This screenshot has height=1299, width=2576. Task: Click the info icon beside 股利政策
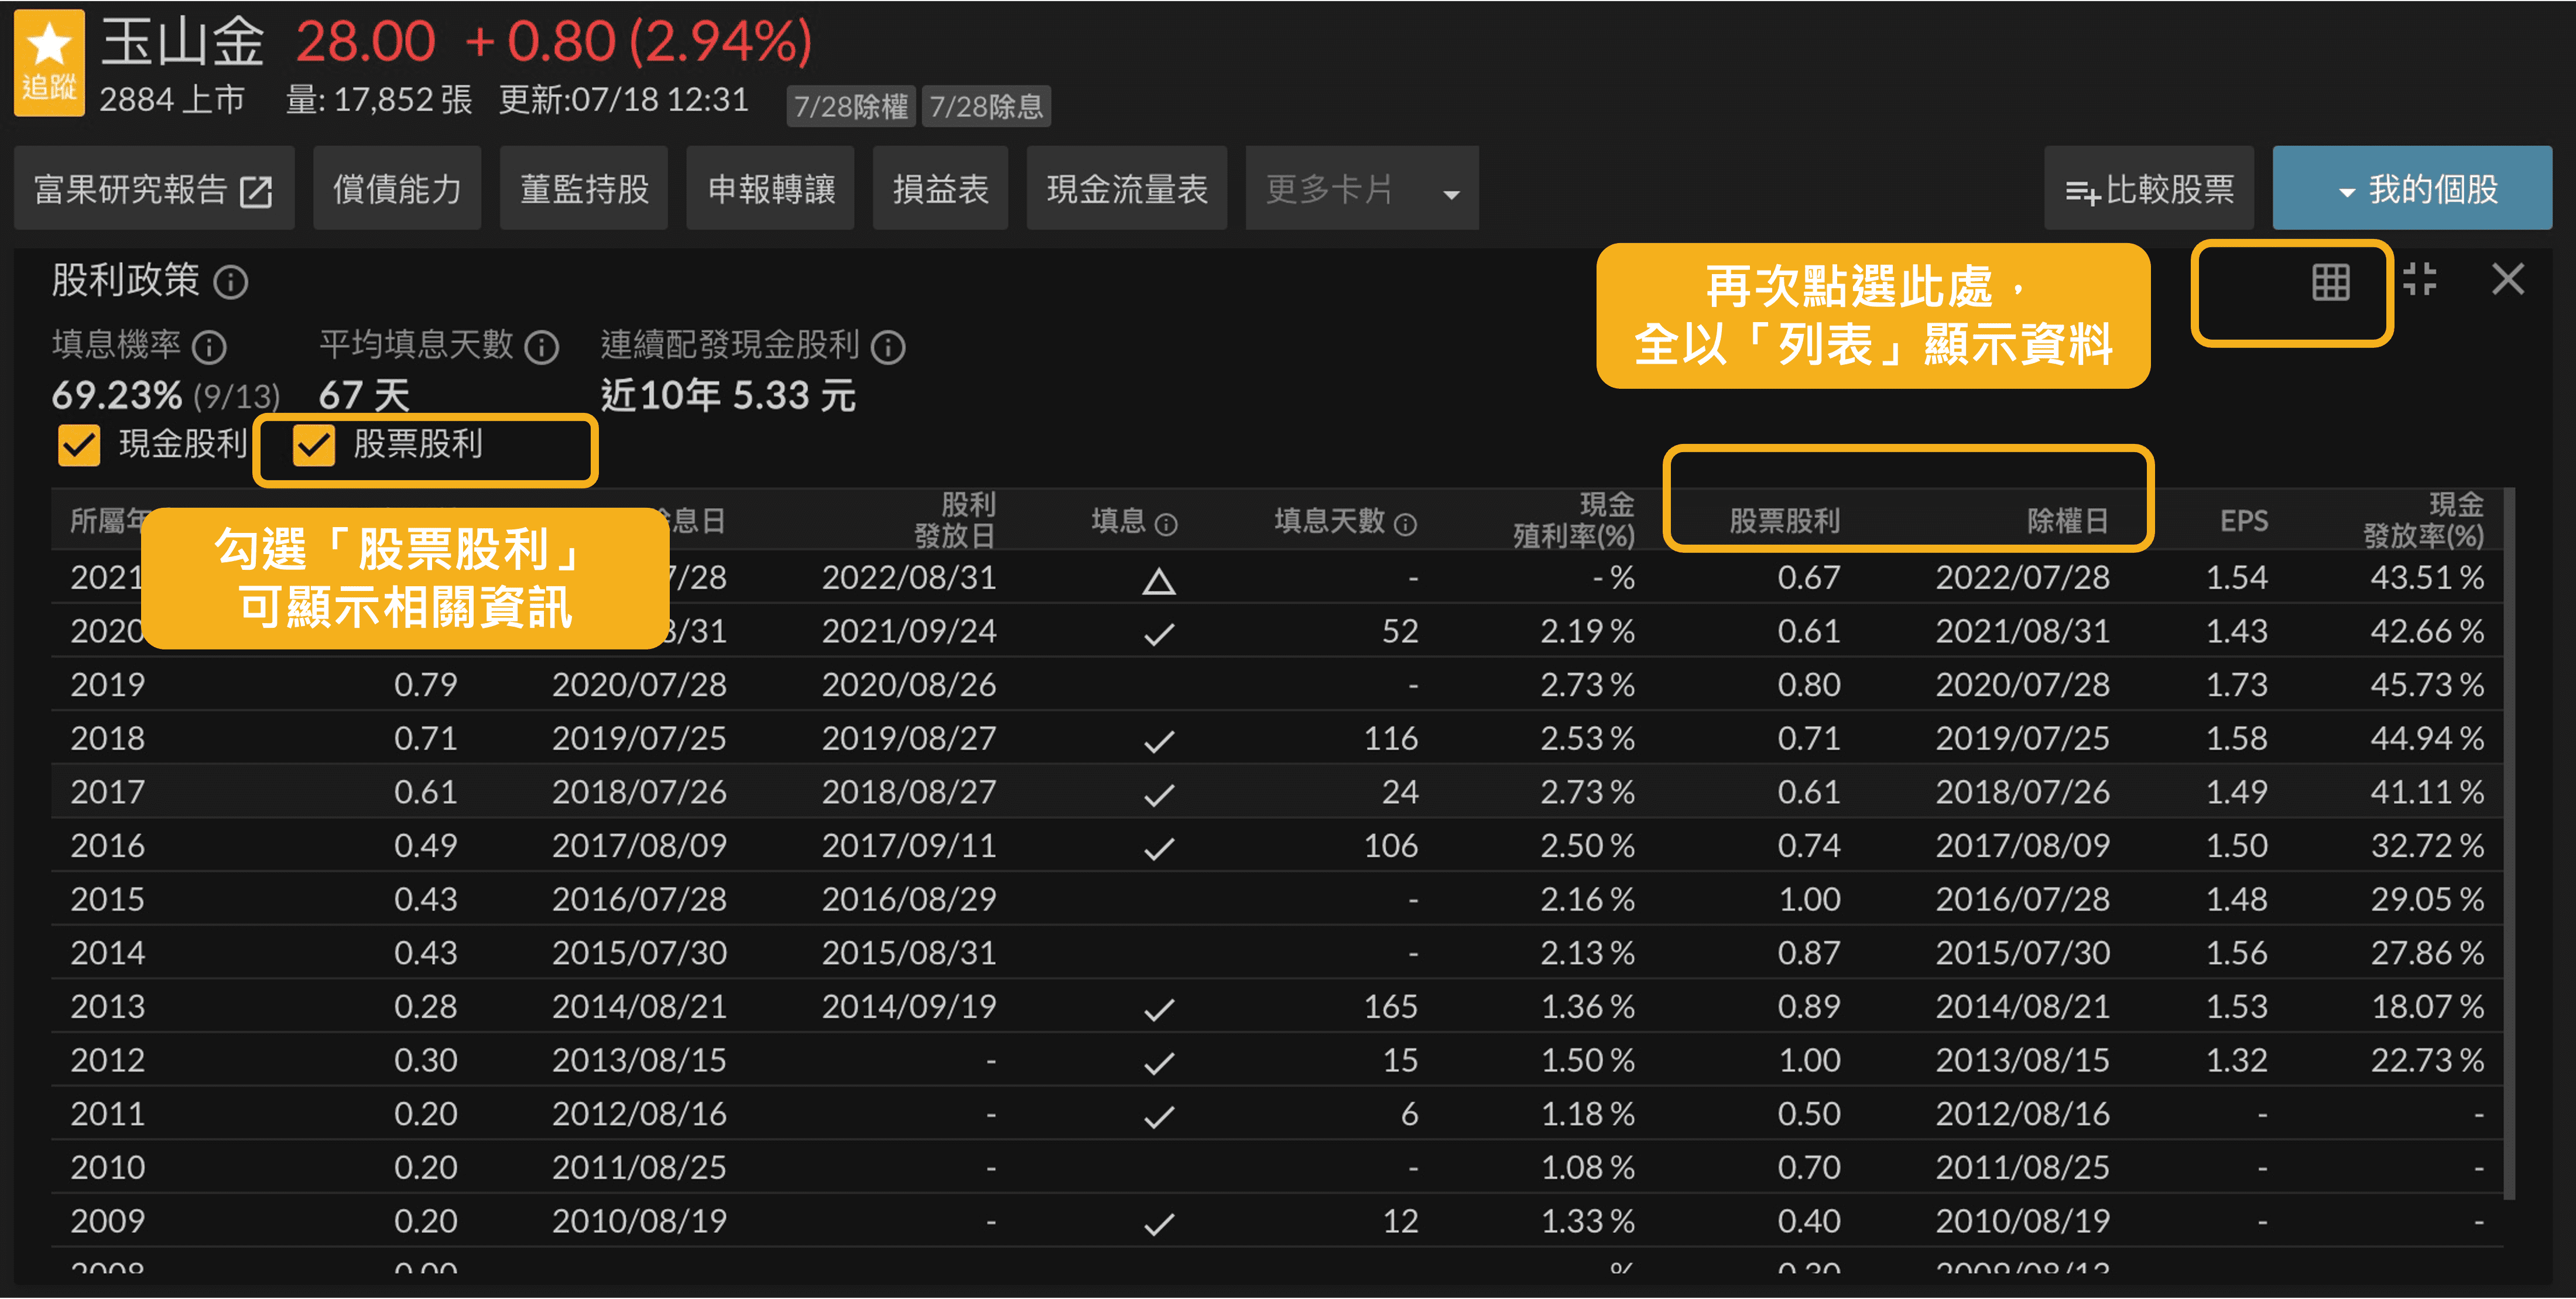coord(231,283)
